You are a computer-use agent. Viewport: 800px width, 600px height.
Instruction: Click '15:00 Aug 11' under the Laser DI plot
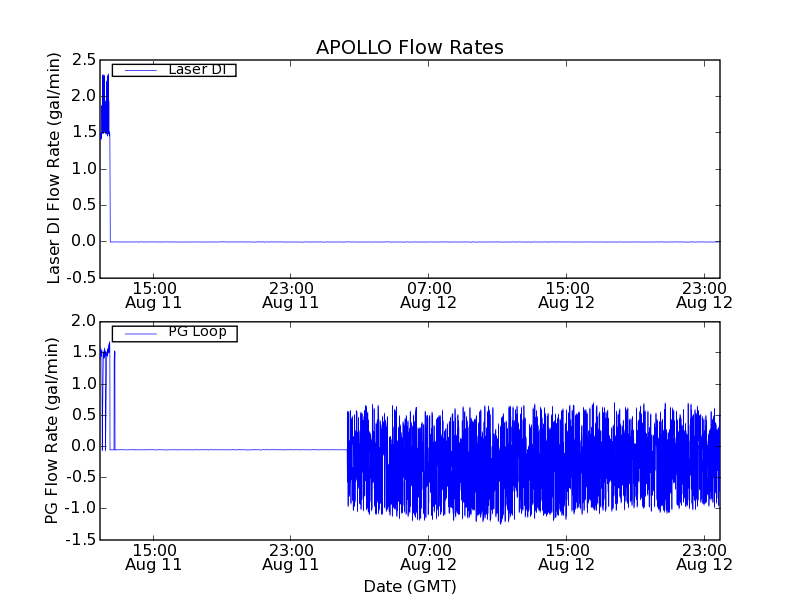click(154, 296)
